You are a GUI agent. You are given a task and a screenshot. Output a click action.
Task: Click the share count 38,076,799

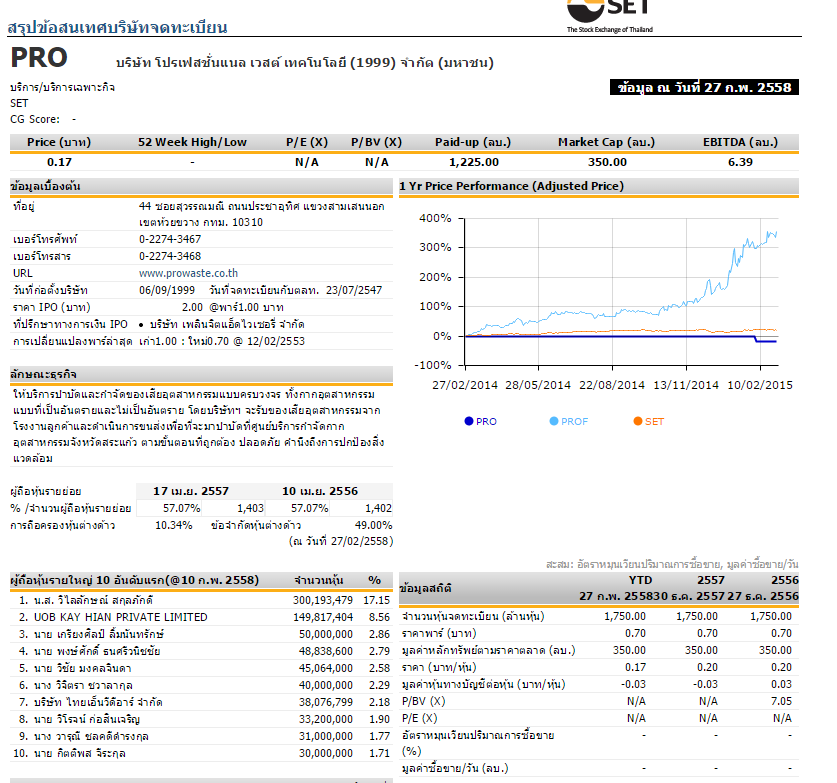coord(326,702)
